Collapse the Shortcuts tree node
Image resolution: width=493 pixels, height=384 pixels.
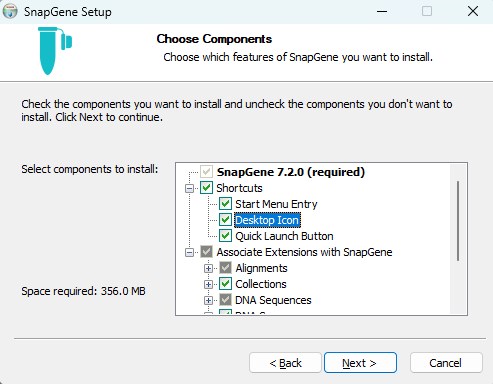189,188
